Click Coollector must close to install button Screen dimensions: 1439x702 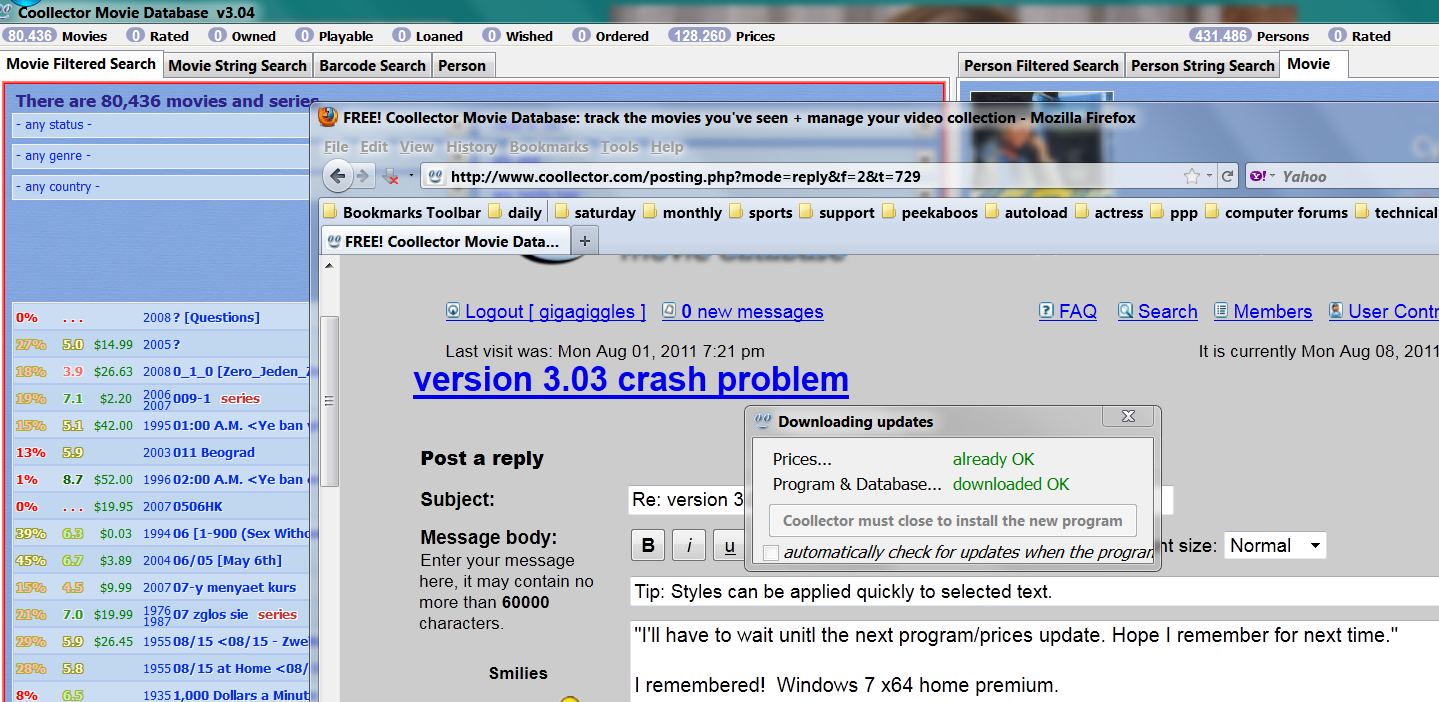953,521
